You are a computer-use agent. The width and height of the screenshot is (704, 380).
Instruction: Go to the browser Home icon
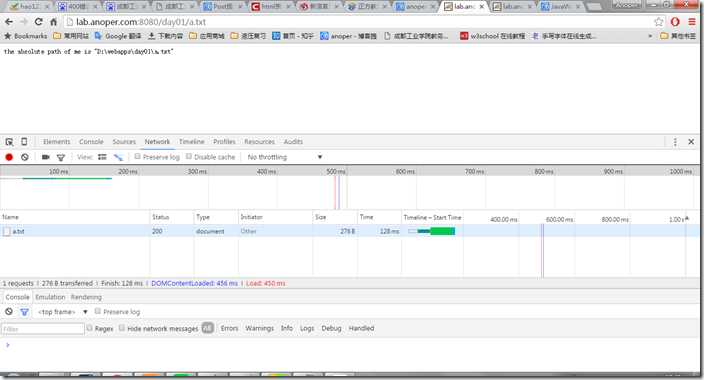tap(53, 22)
